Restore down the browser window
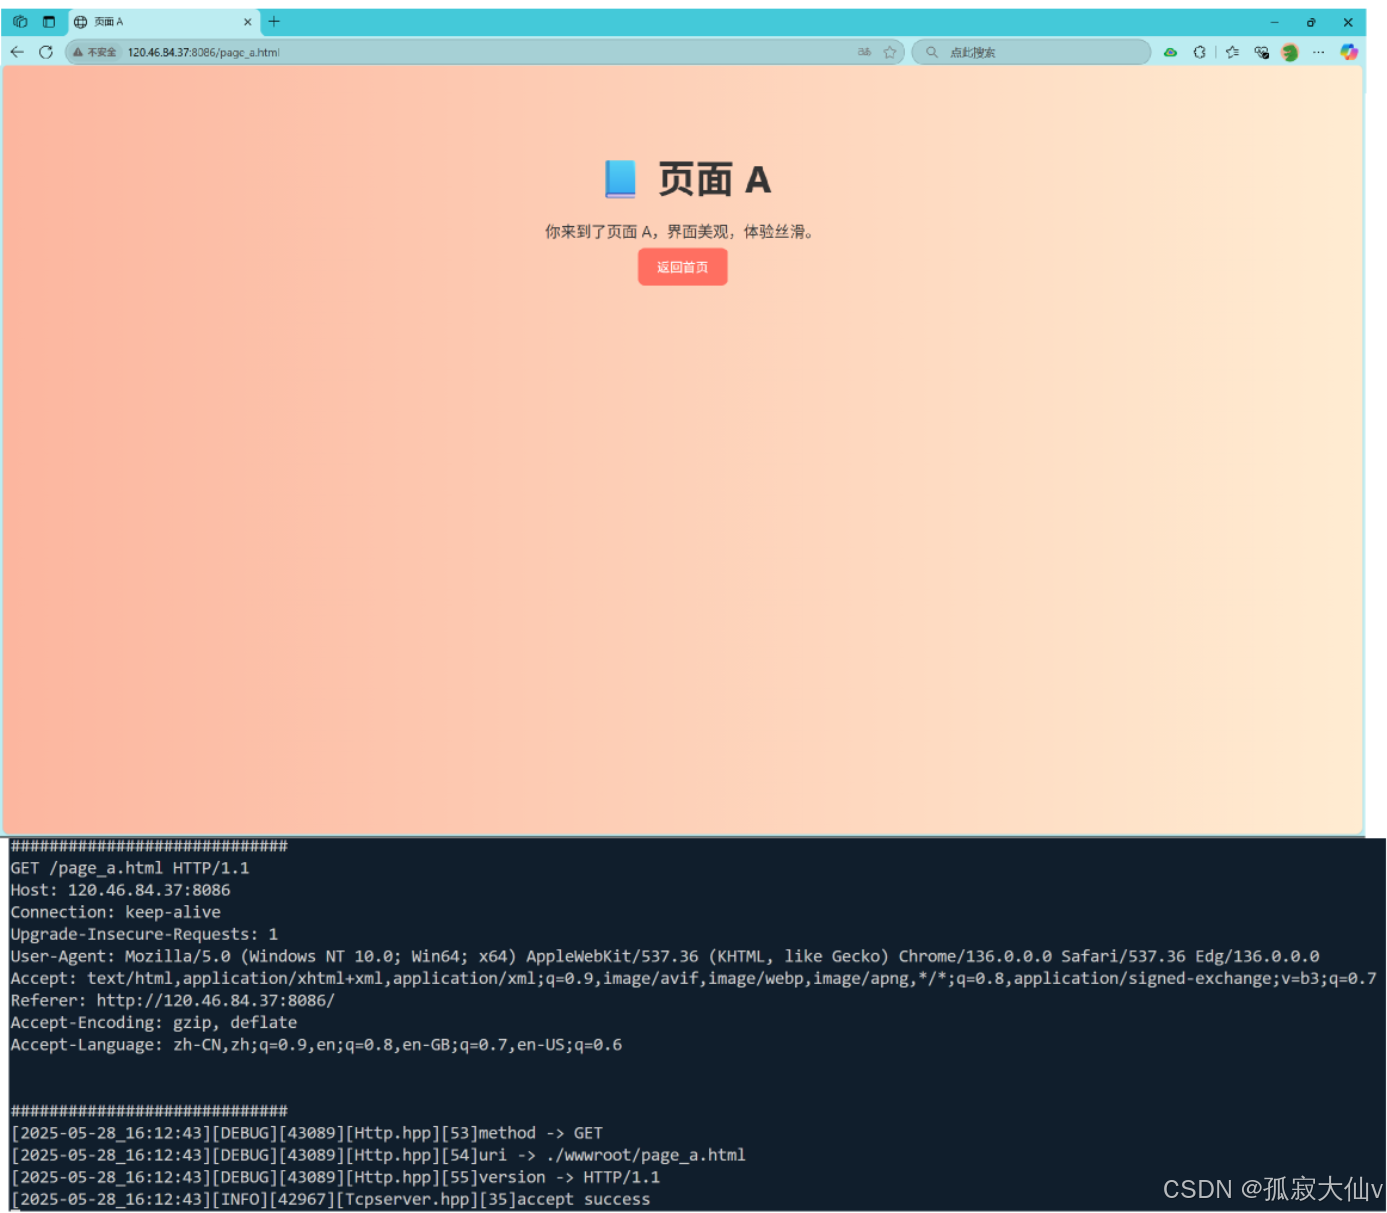1387x1213 pixels. coord(1311,22)
